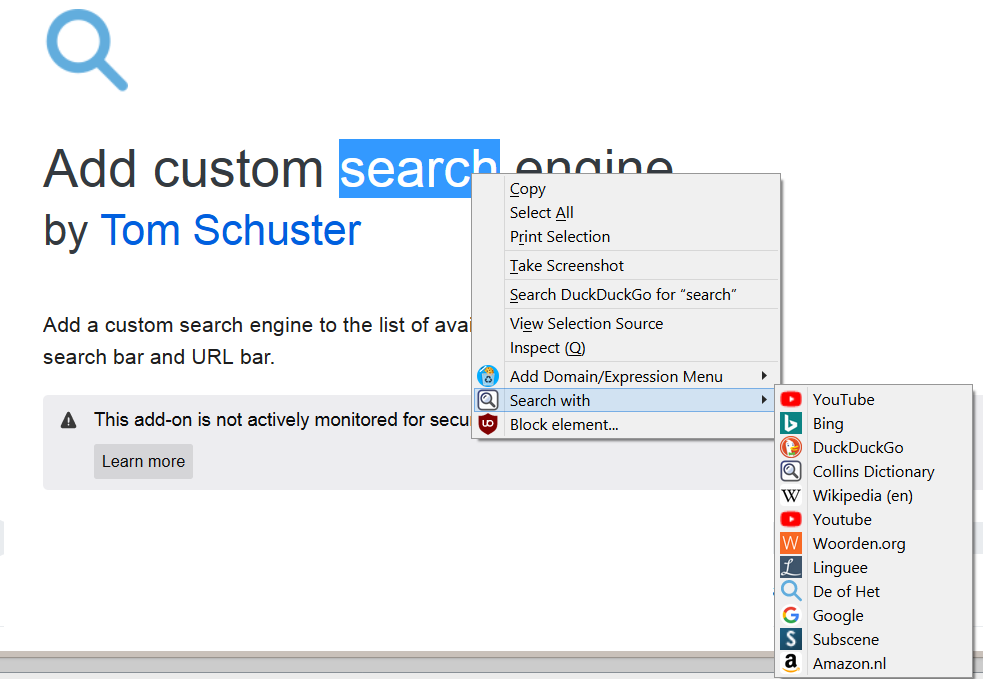
Task: Open the Search with menu entry
Action: pos(626,400)
